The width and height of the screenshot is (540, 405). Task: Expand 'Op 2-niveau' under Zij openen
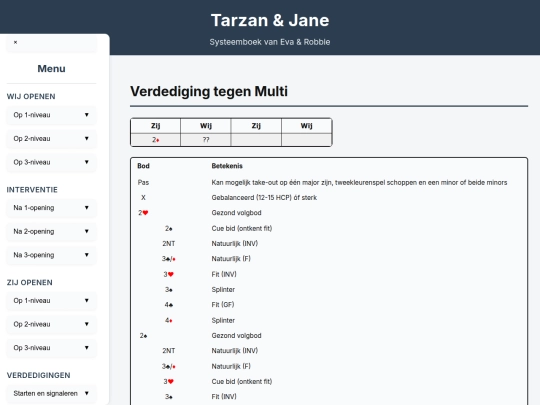(51, 324)
